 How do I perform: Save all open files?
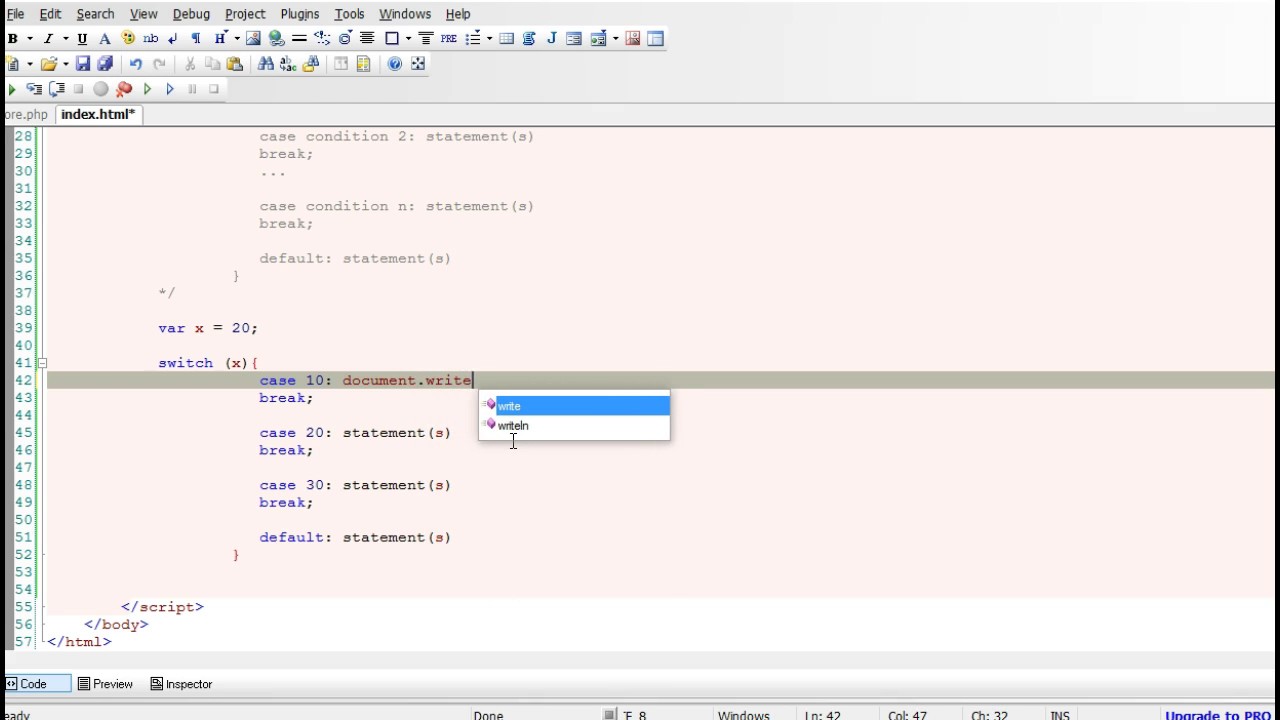[x=105, y=64]
